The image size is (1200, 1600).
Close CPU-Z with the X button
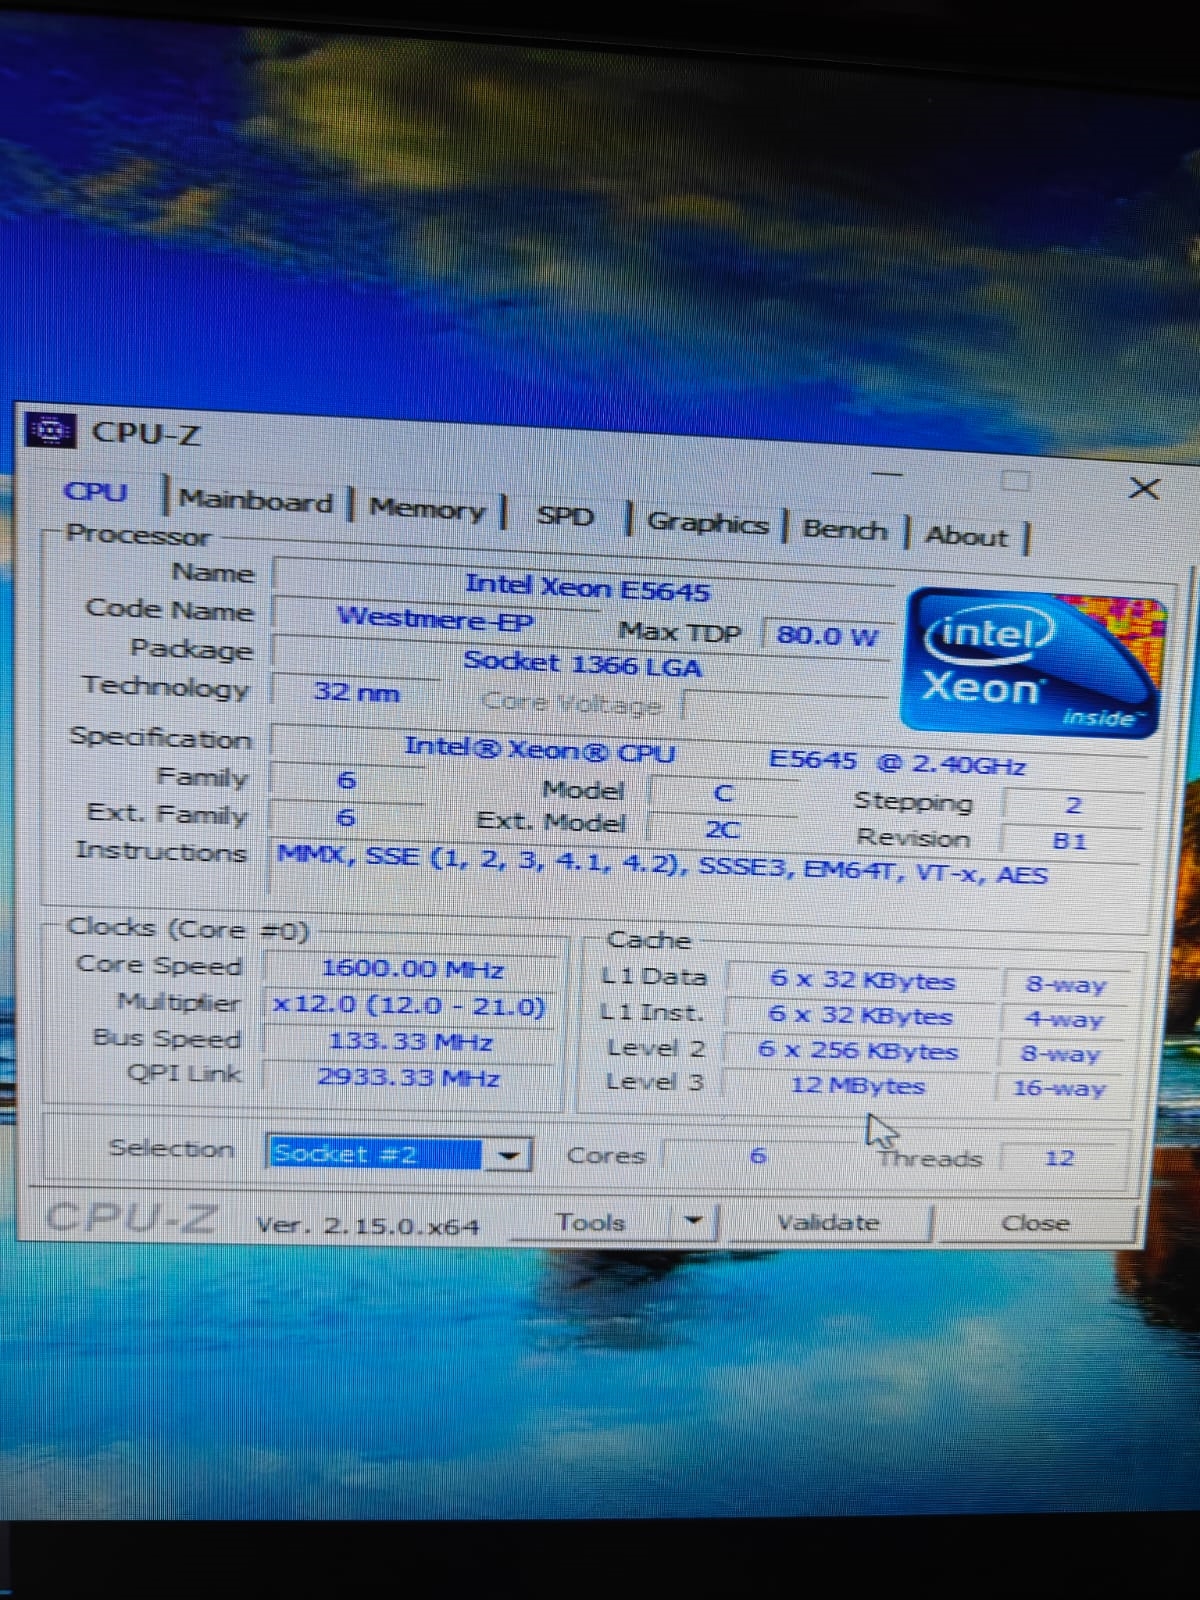[1144, 488]
